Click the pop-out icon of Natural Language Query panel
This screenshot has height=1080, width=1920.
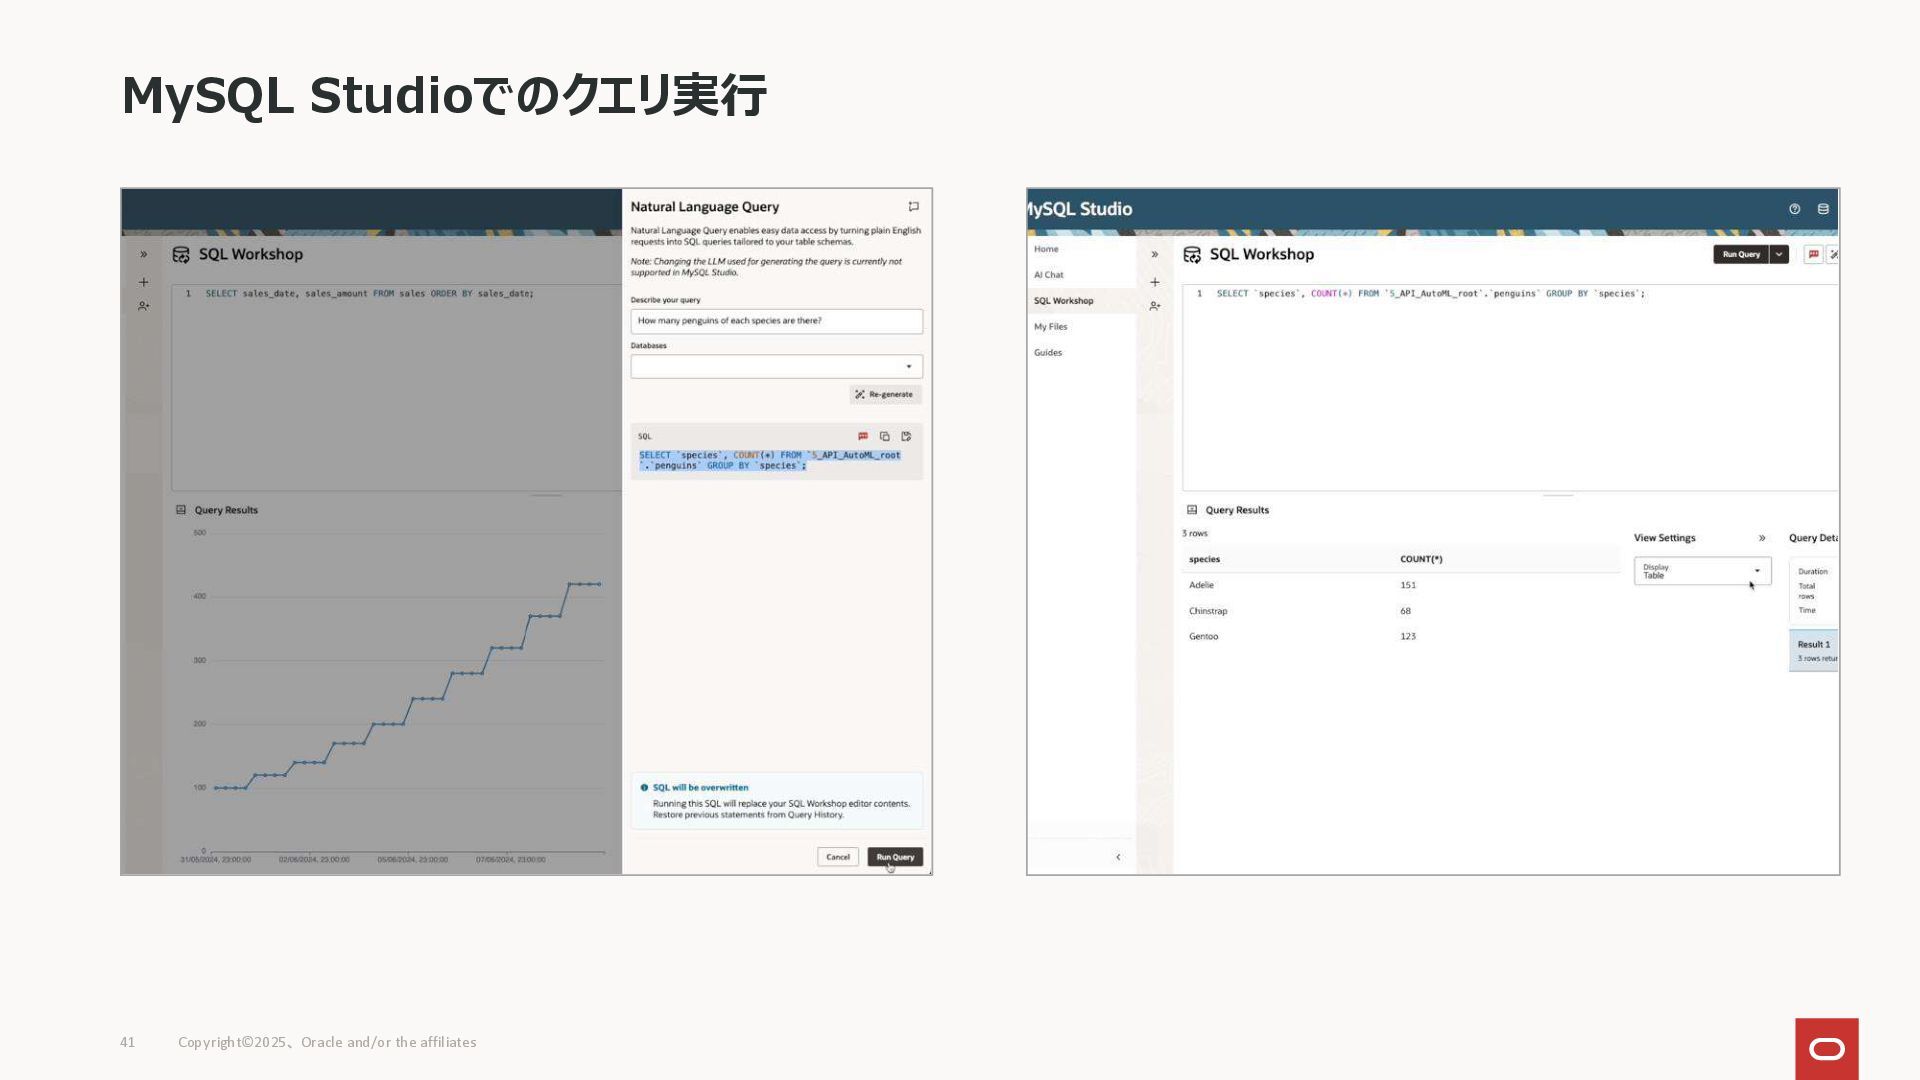tap(913, 207)
